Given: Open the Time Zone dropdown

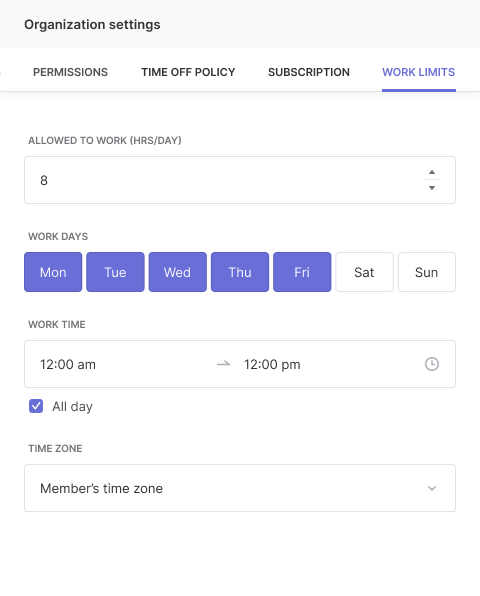Looking at the screenshot, I should tap(240, 488).
